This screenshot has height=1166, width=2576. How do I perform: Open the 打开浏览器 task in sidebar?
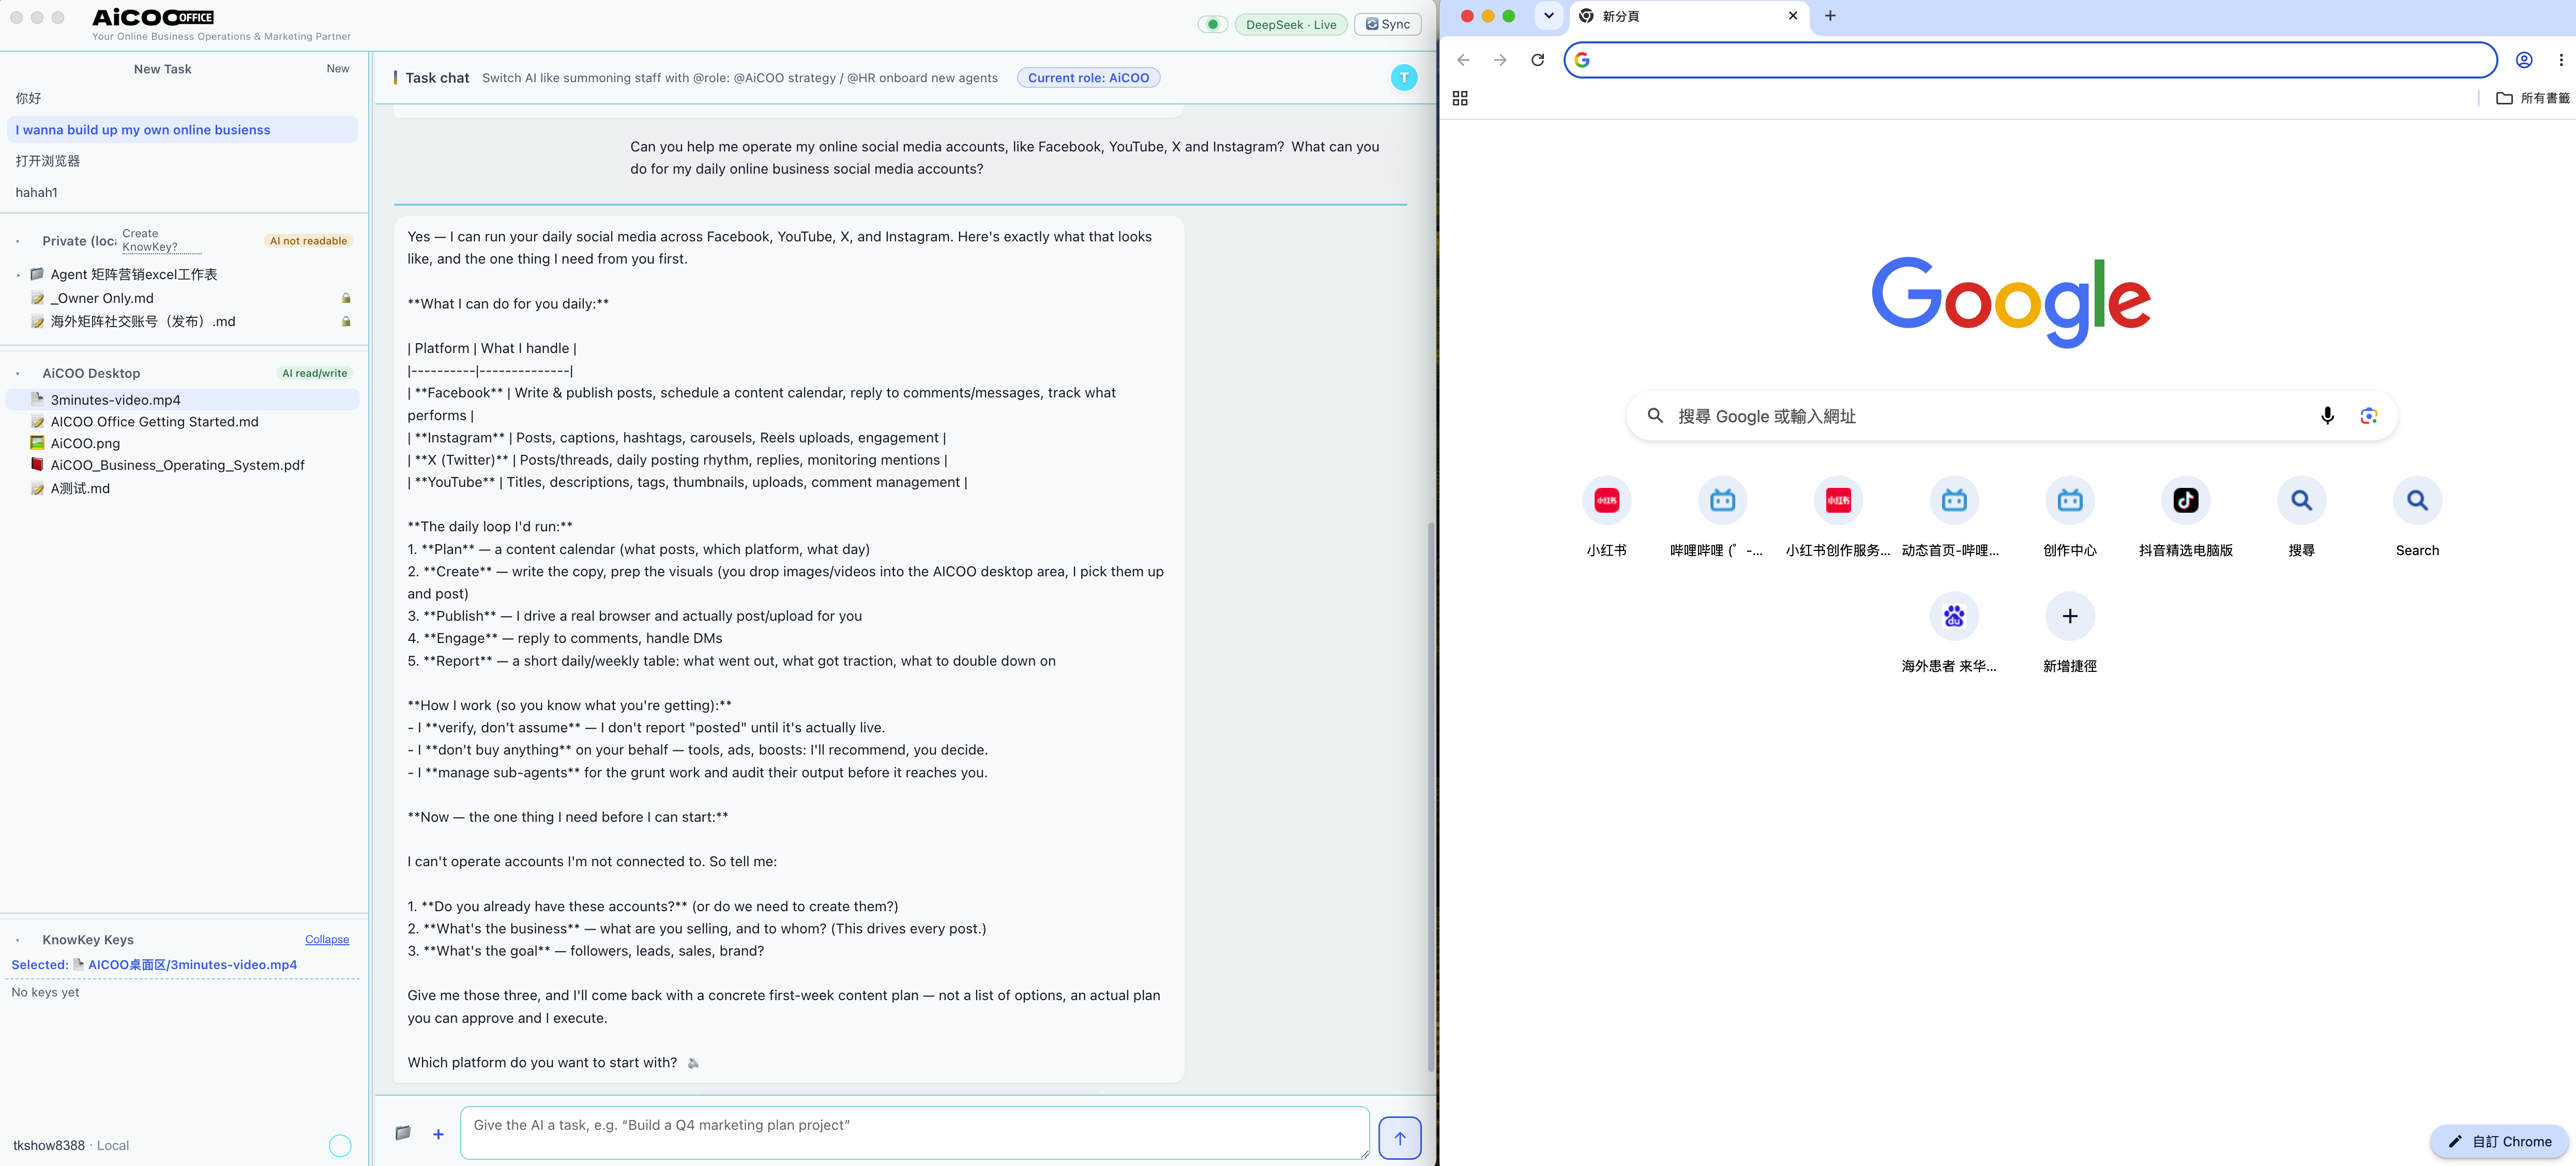182,161
